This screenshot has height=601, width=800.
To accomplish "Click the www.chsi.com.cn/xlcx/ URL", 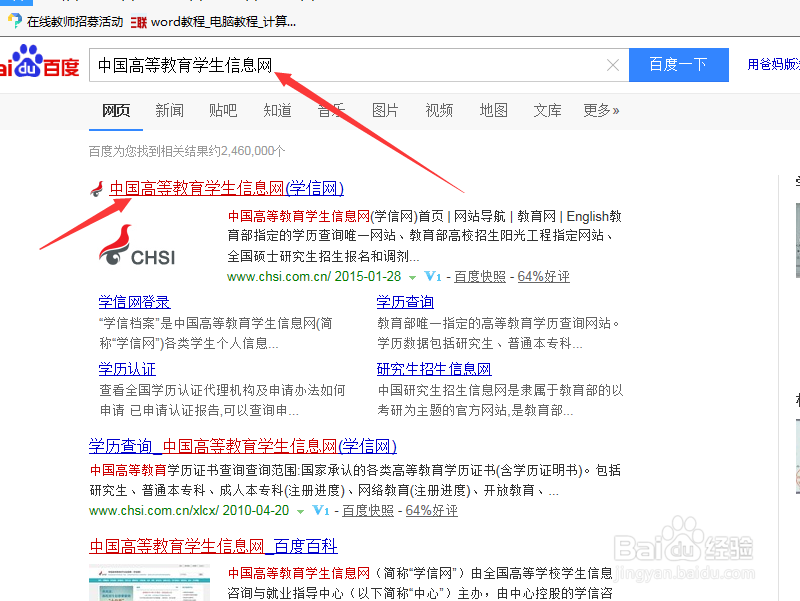I will tap(189, 511).
